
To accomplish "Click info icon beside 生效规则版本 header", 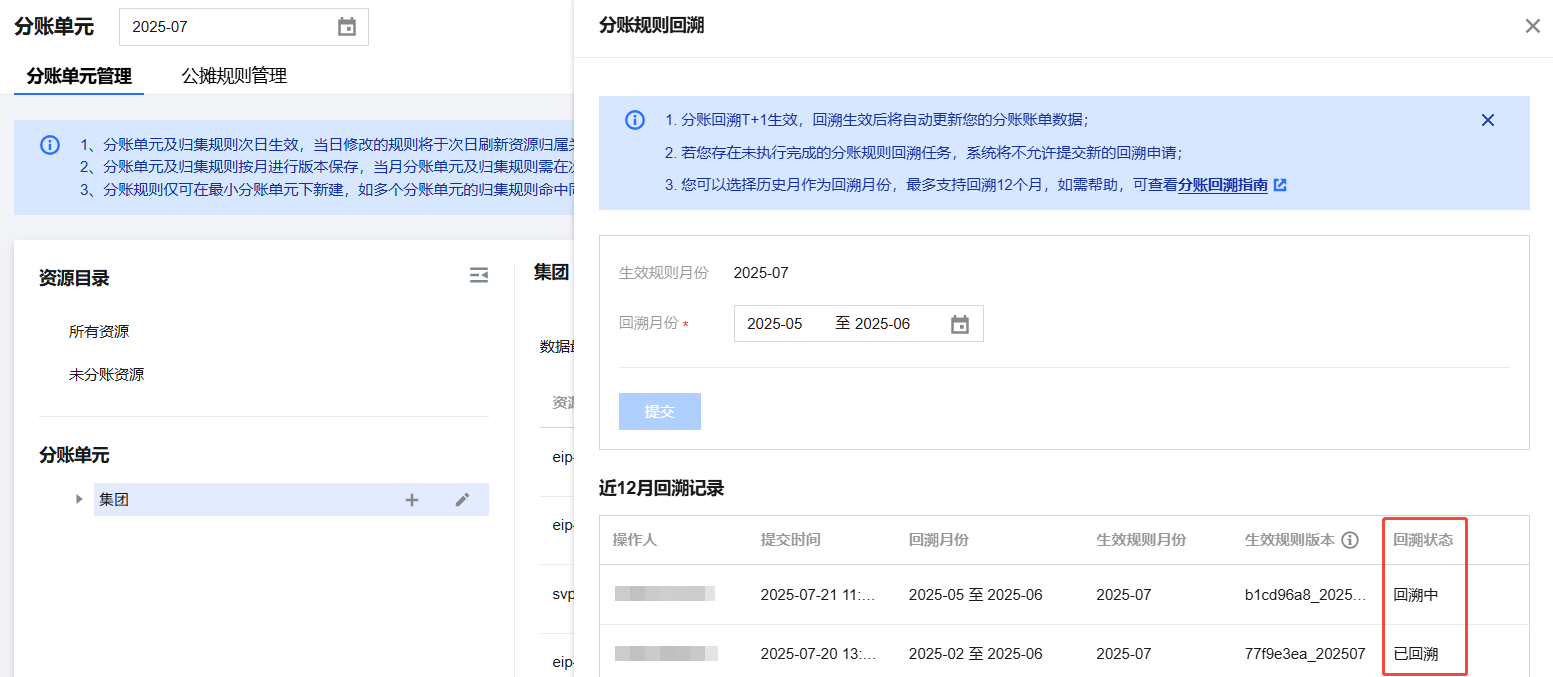I will pyautogui.click(x=1350, y=540).
